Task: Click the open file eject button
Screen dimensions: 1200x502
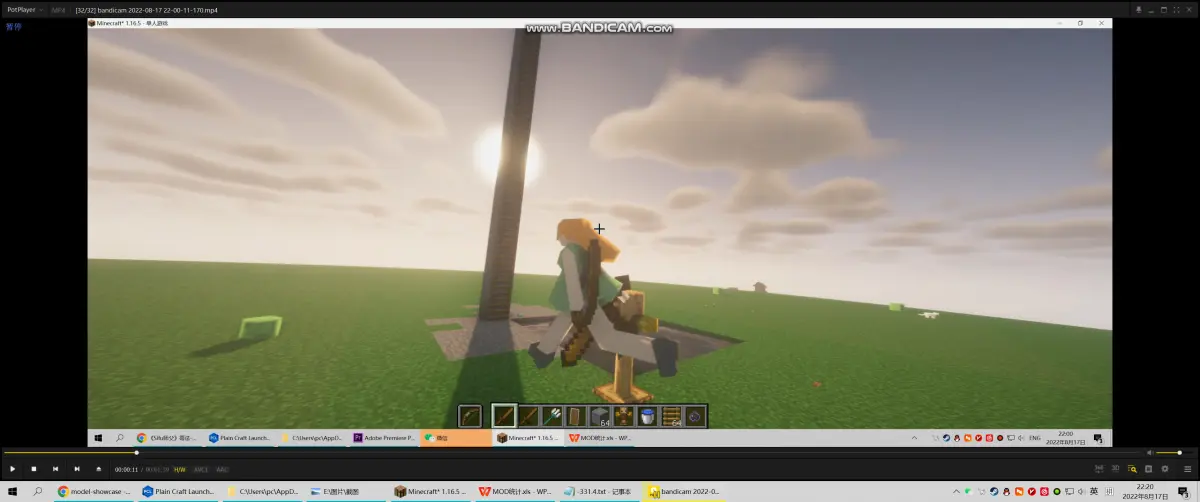Action: [99, 469]
